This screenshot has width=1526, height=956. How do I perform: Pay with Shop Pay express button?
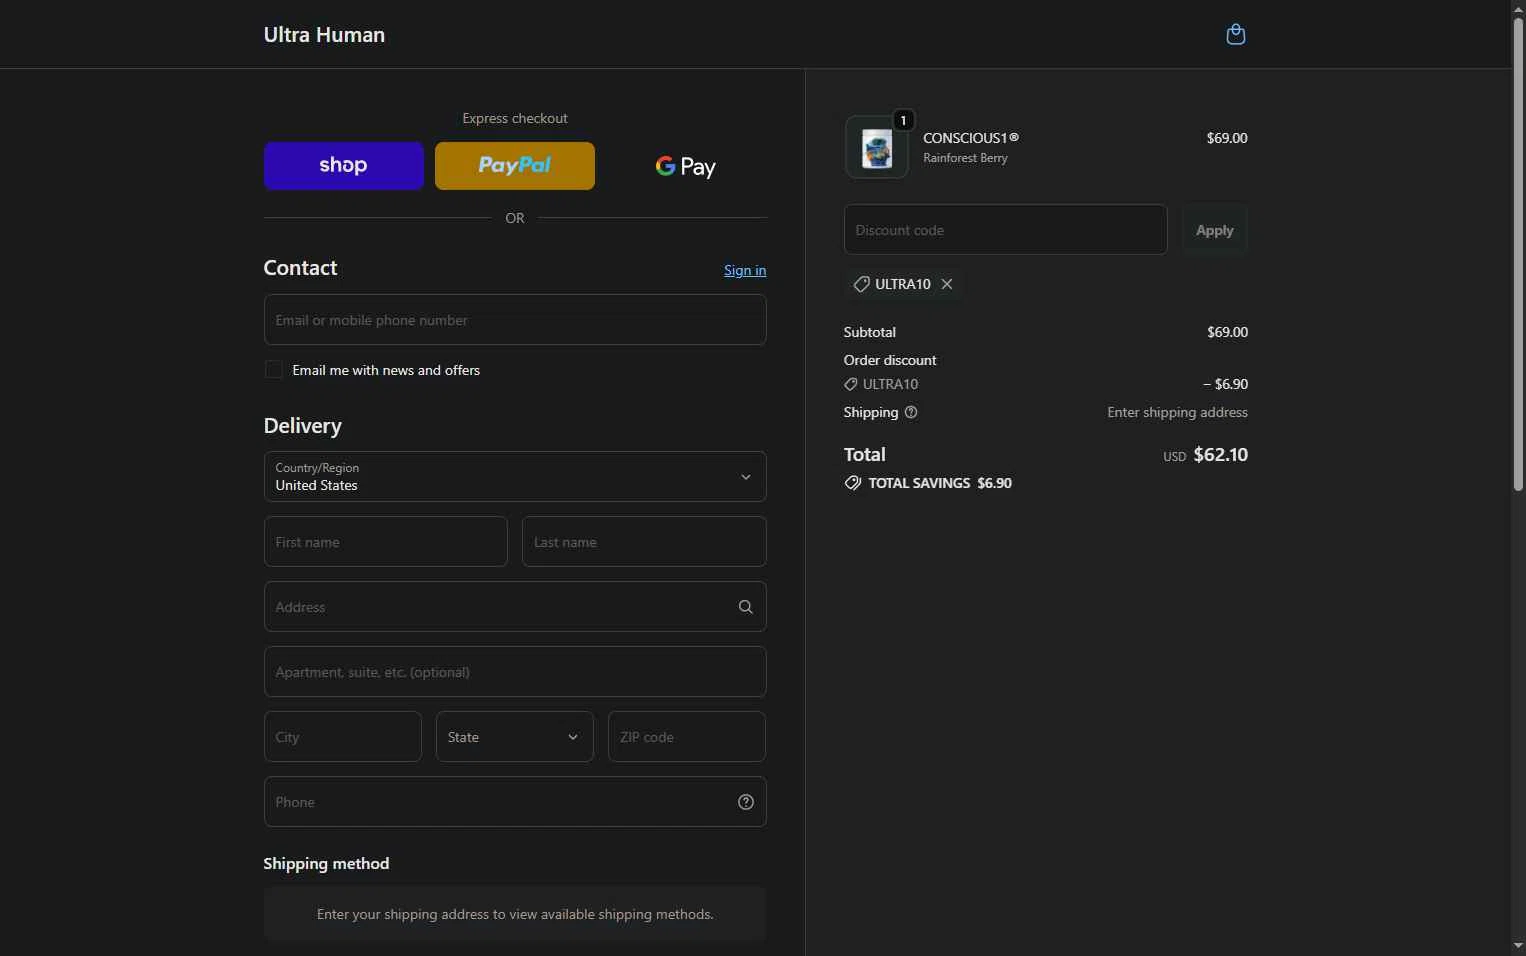point(344,166)
